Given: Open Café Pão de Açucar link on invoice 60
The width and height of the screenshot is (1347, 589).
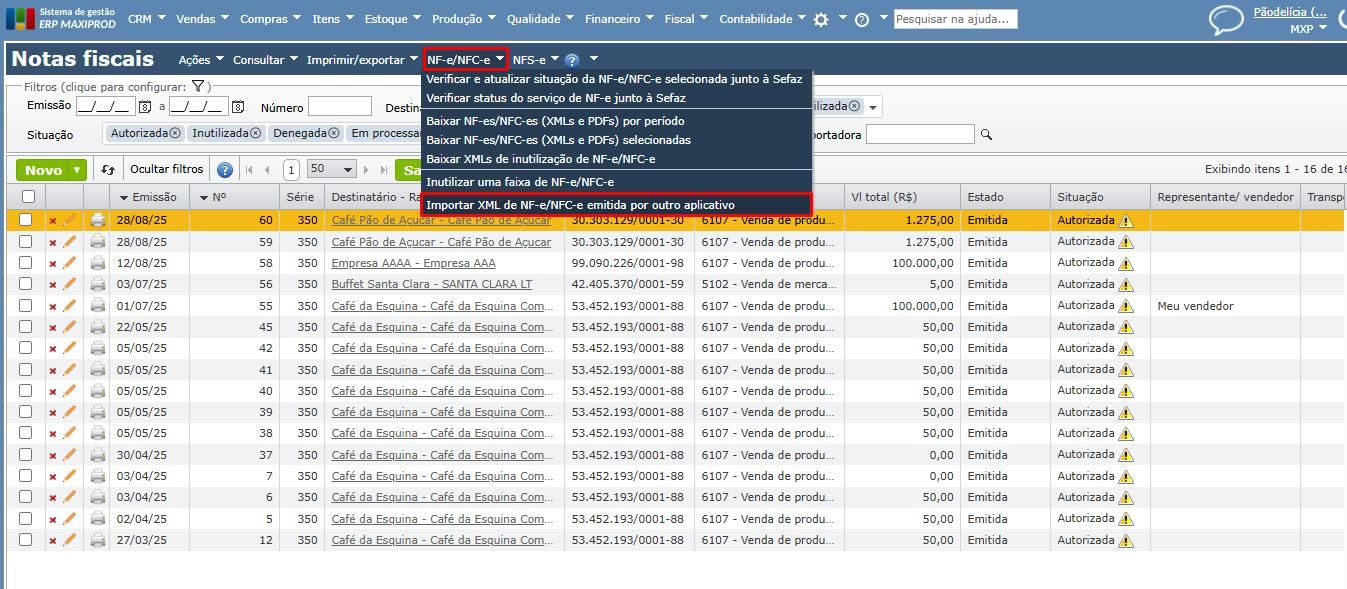Looking at the screenshot, I should coord(441,220).
